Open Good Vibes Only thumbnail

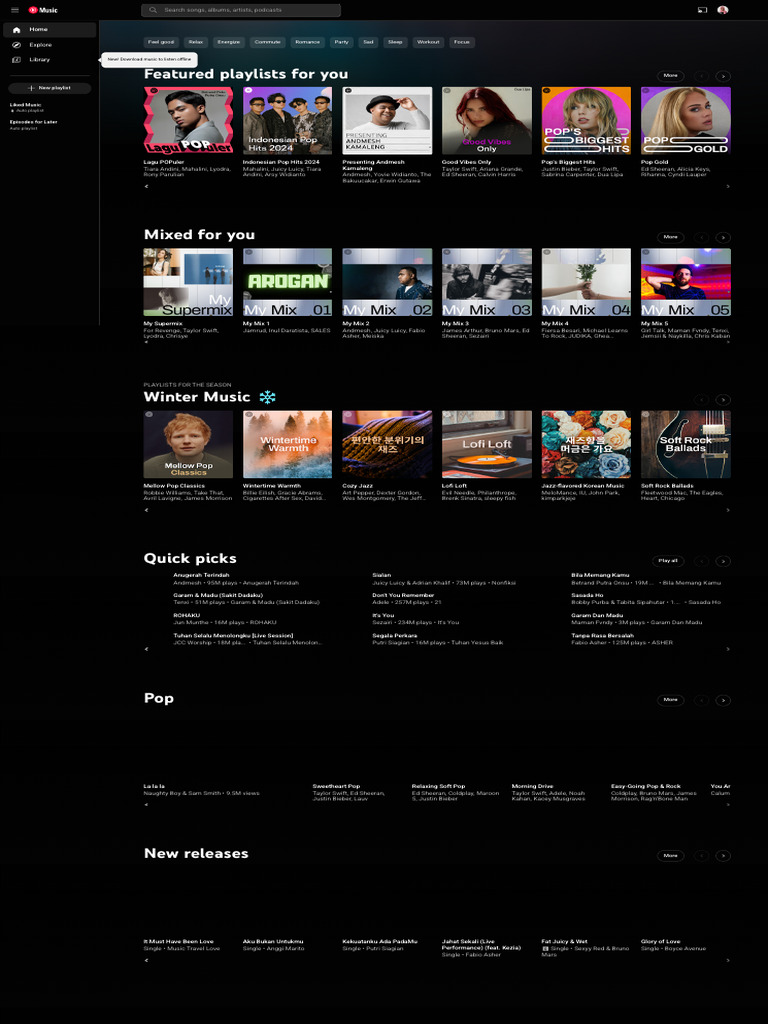487,121
